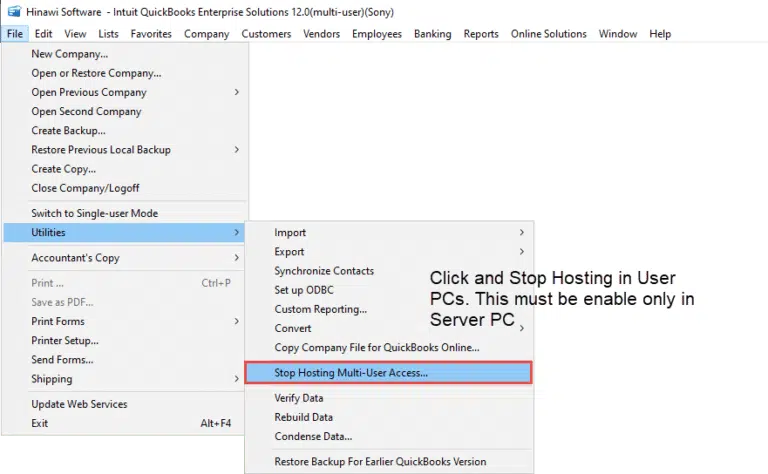Image resolution: width=768 pixels, height=474 pixels.
Task: Select Close Company/Logoff
Action: pyautogui.click(x=124, y=188)
